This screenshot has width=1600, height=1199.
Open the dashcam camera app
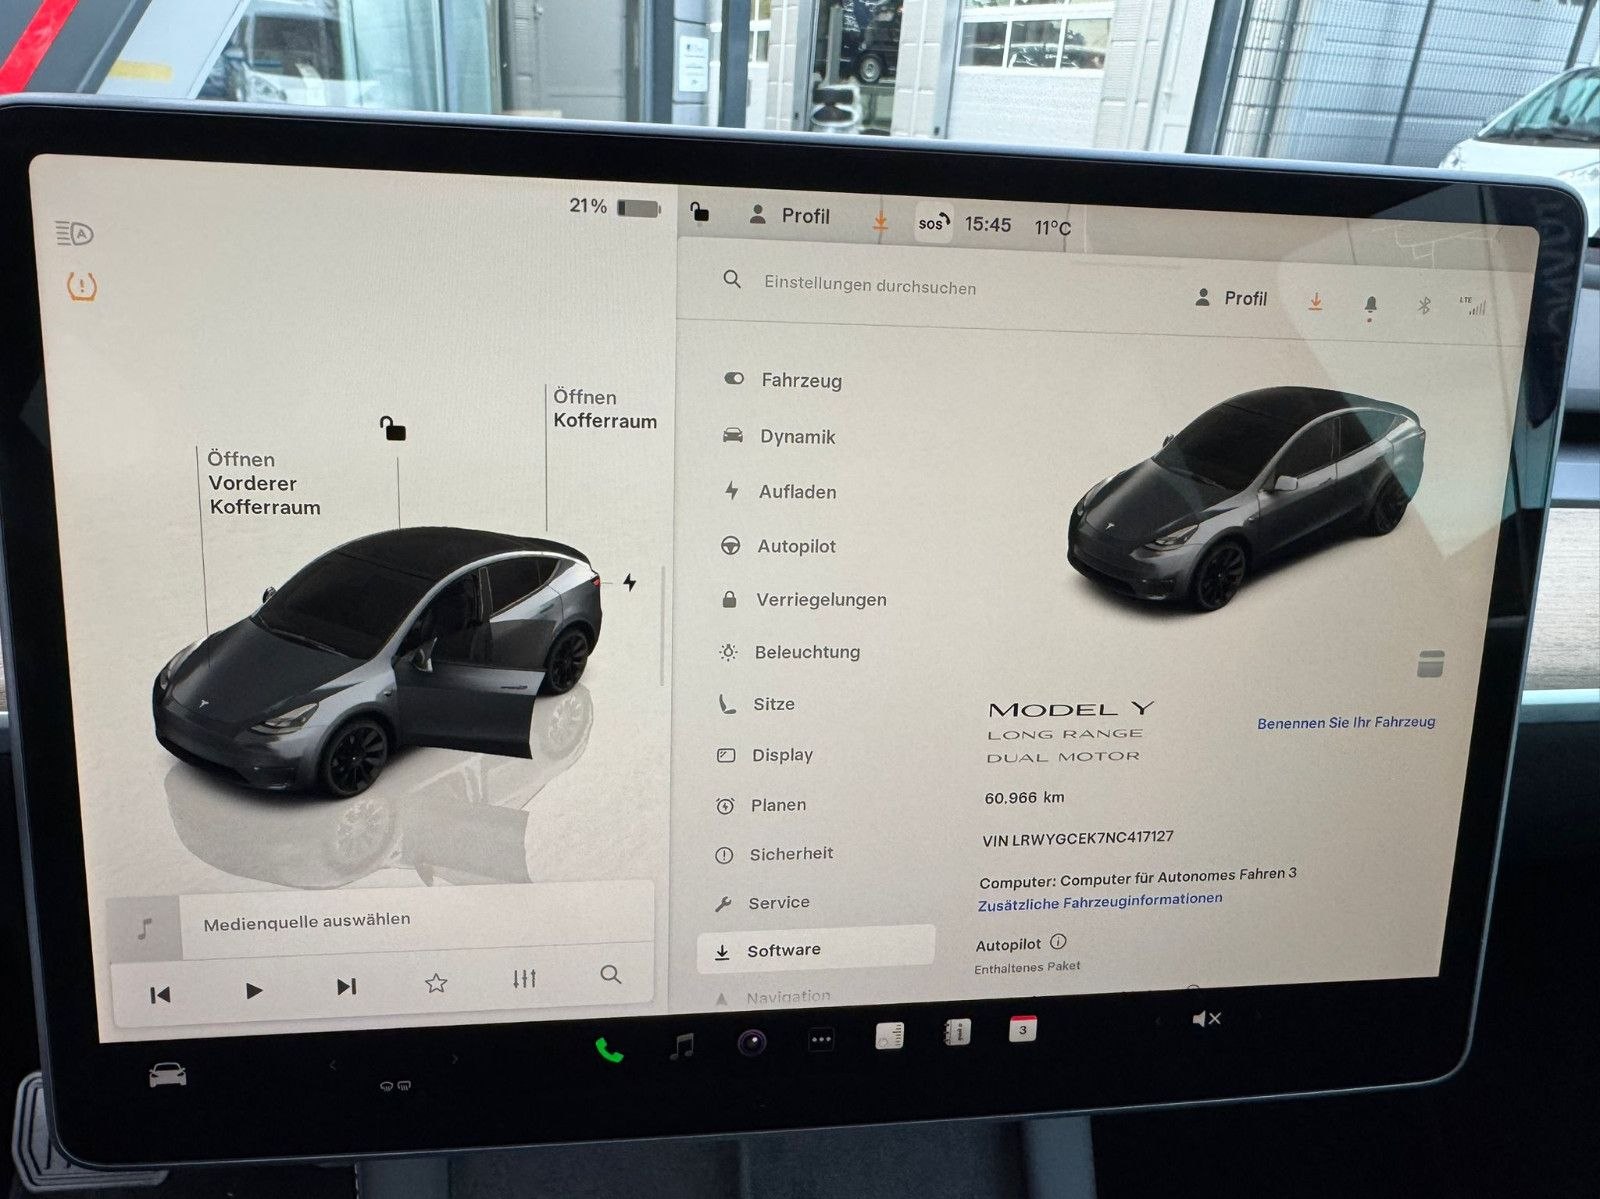[752, 1043]
